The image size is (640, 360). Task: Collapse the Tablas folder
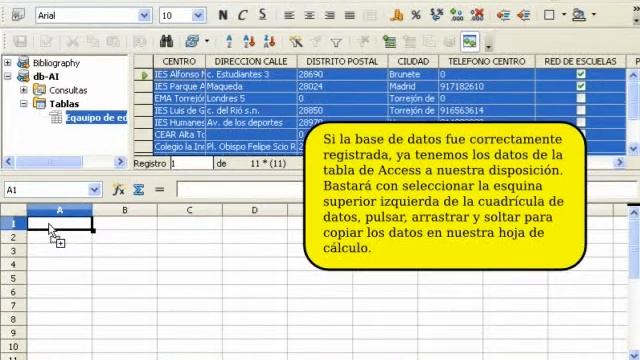click(x=24, y=104)
